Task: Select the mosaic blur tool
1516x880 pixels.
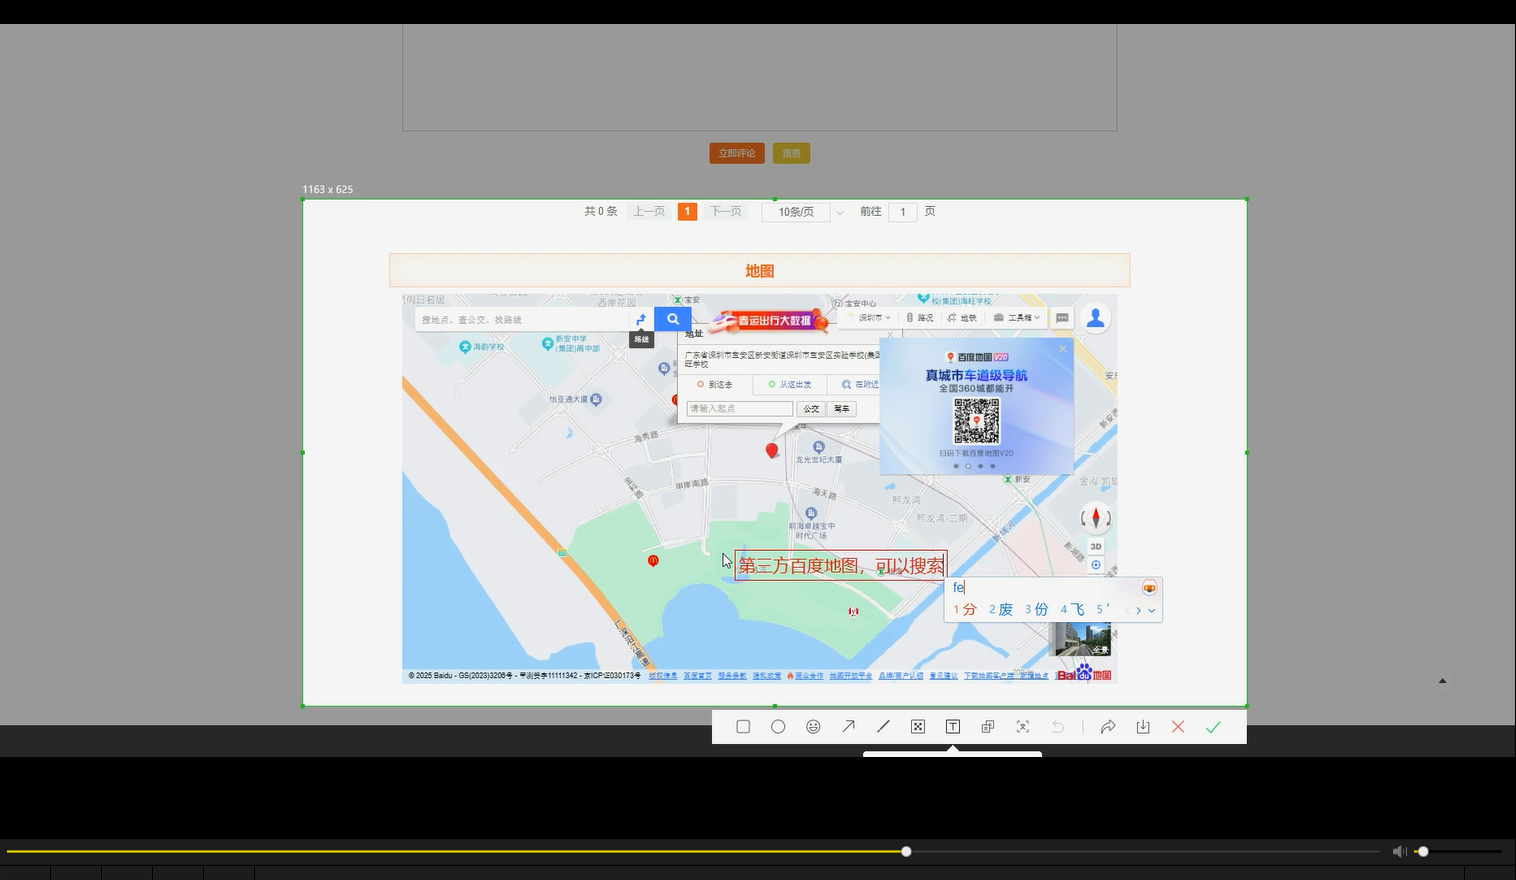Action: [x=918, y=727]
